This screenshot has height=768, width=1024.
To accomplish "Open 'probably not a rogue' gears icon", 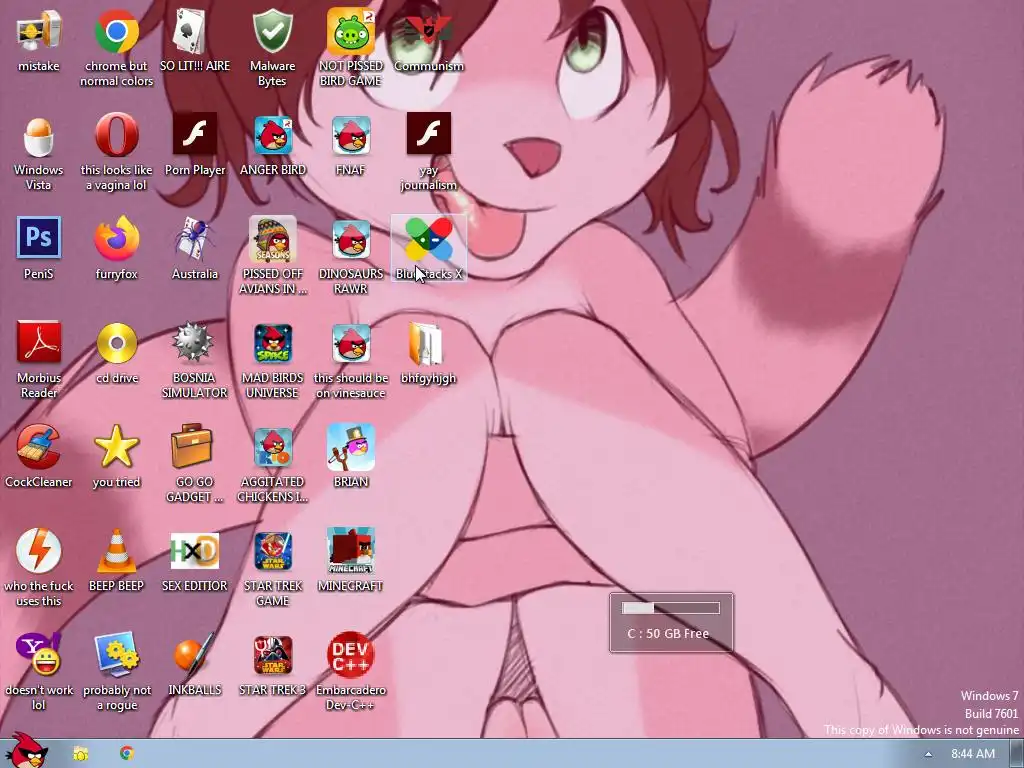I will tap(116, 655).
